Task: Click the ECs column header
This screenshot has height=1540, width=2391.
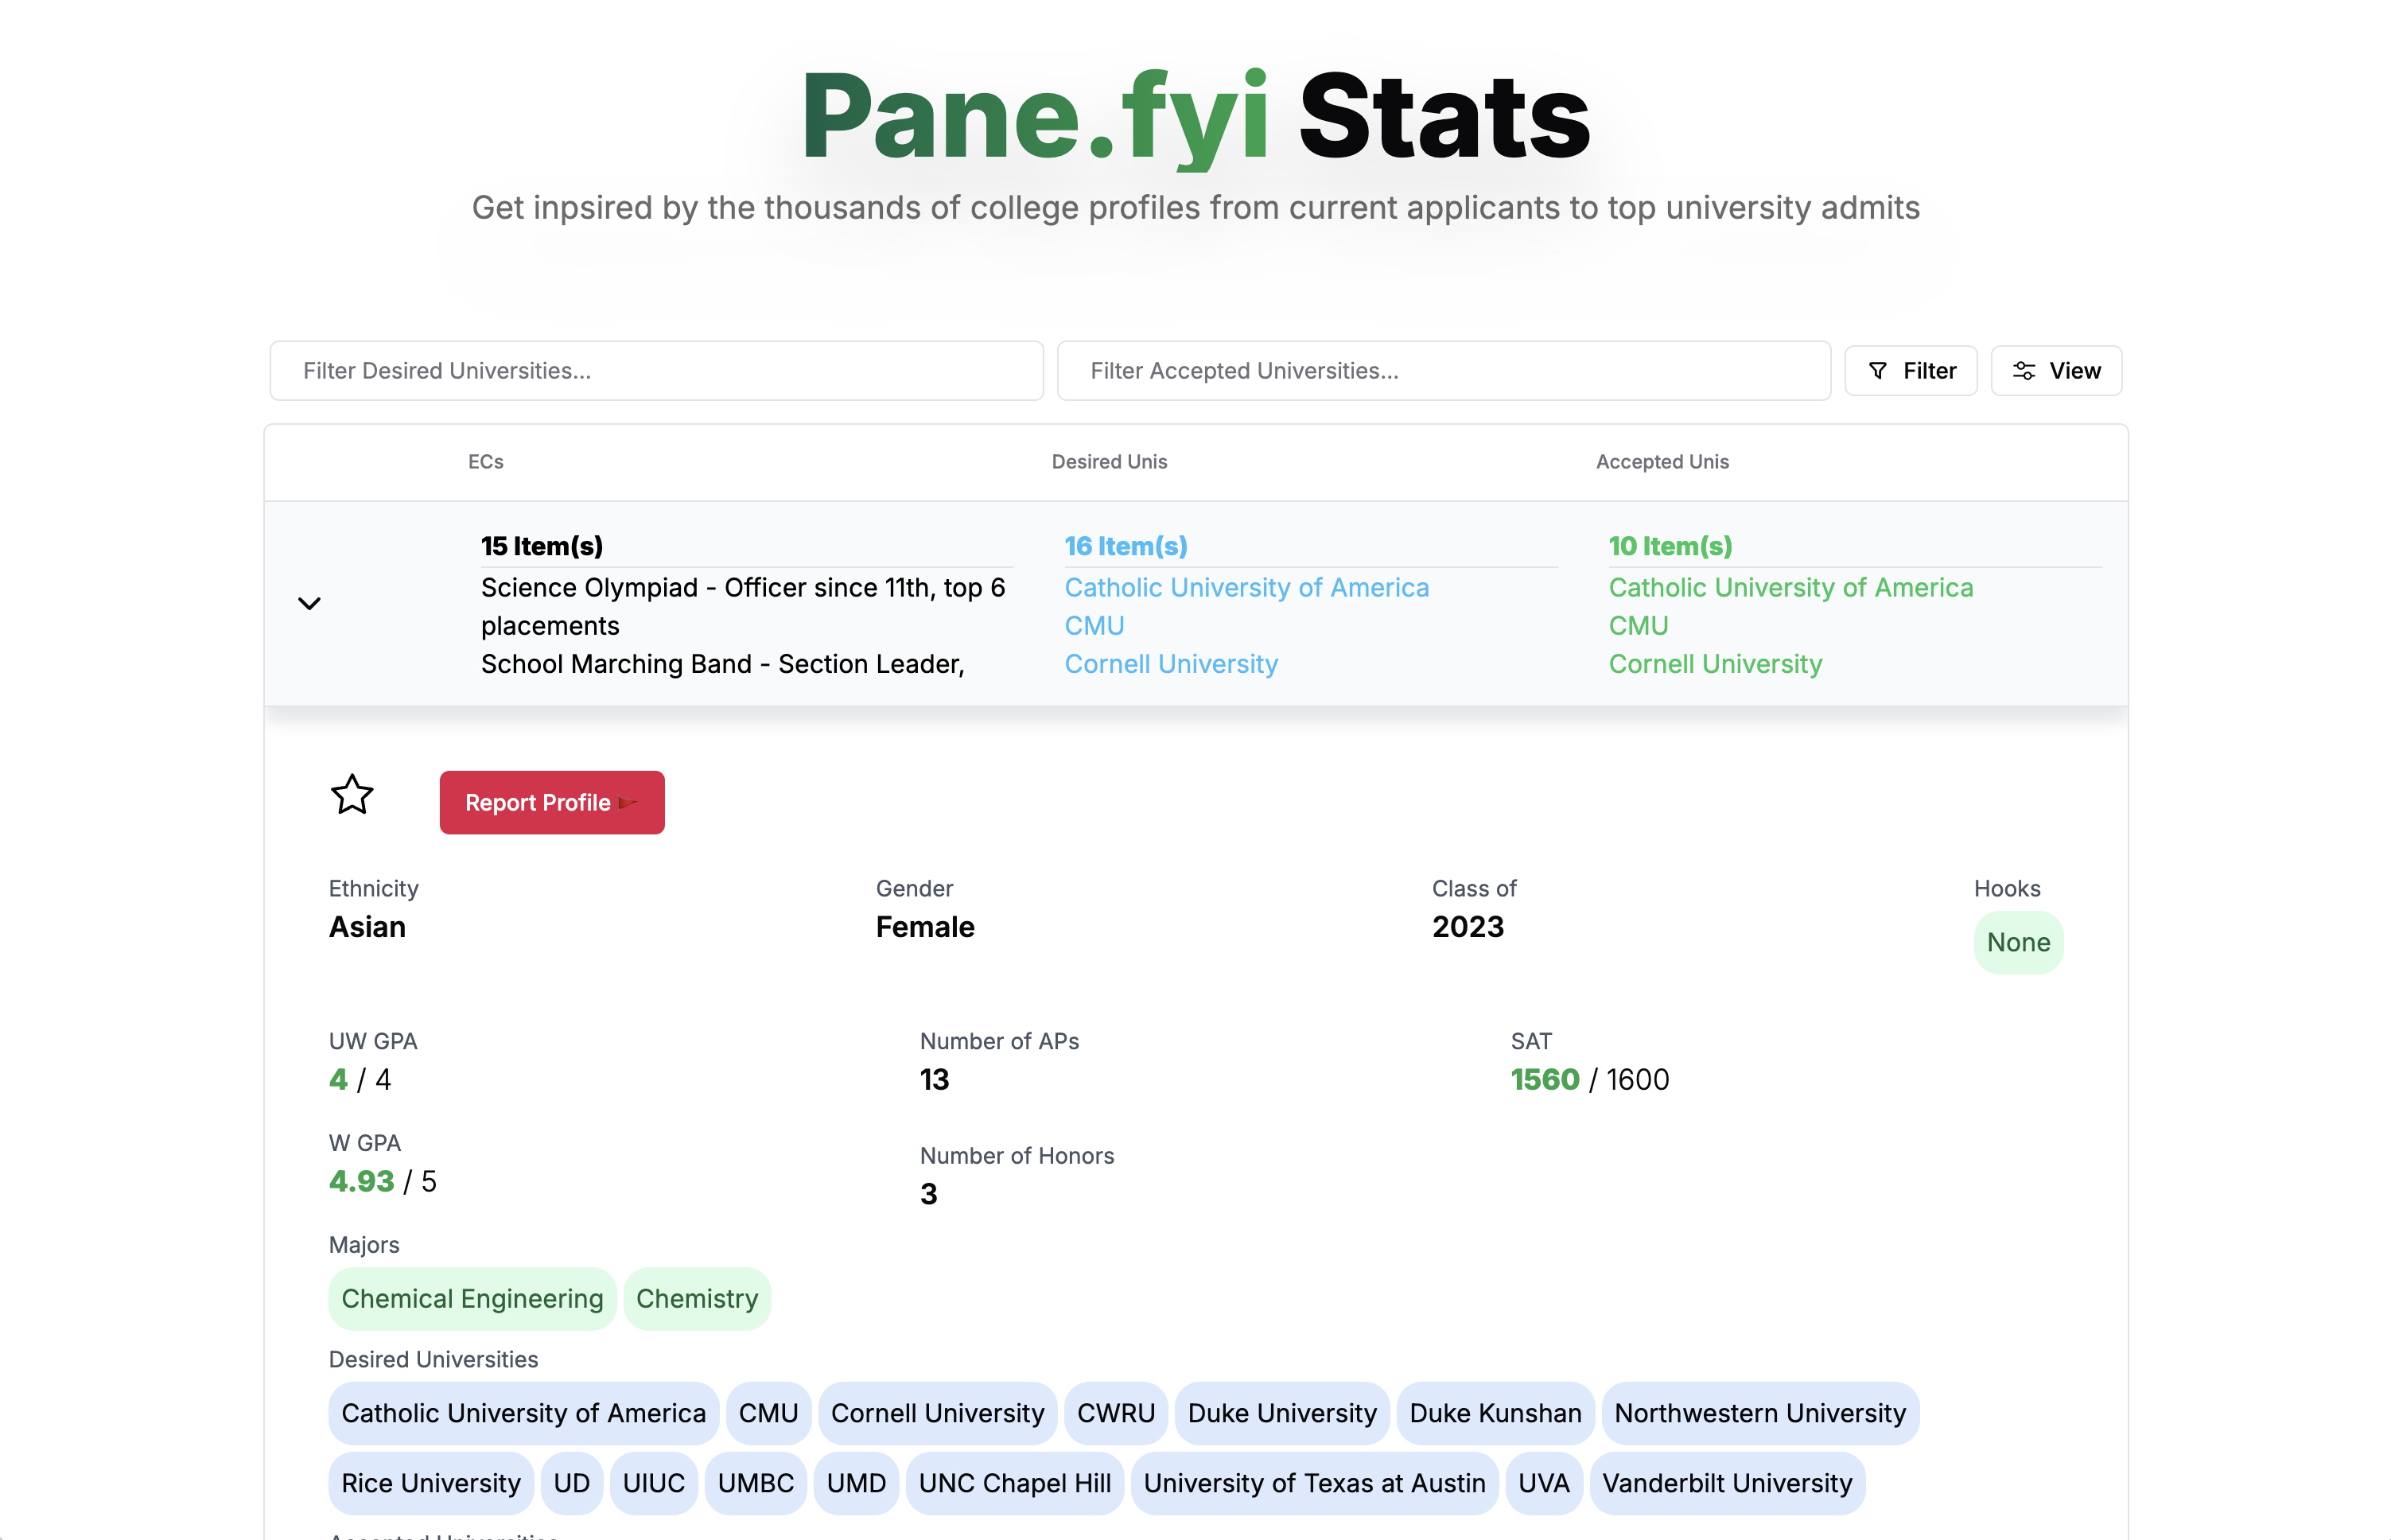Action: click(x=485, y=462)
